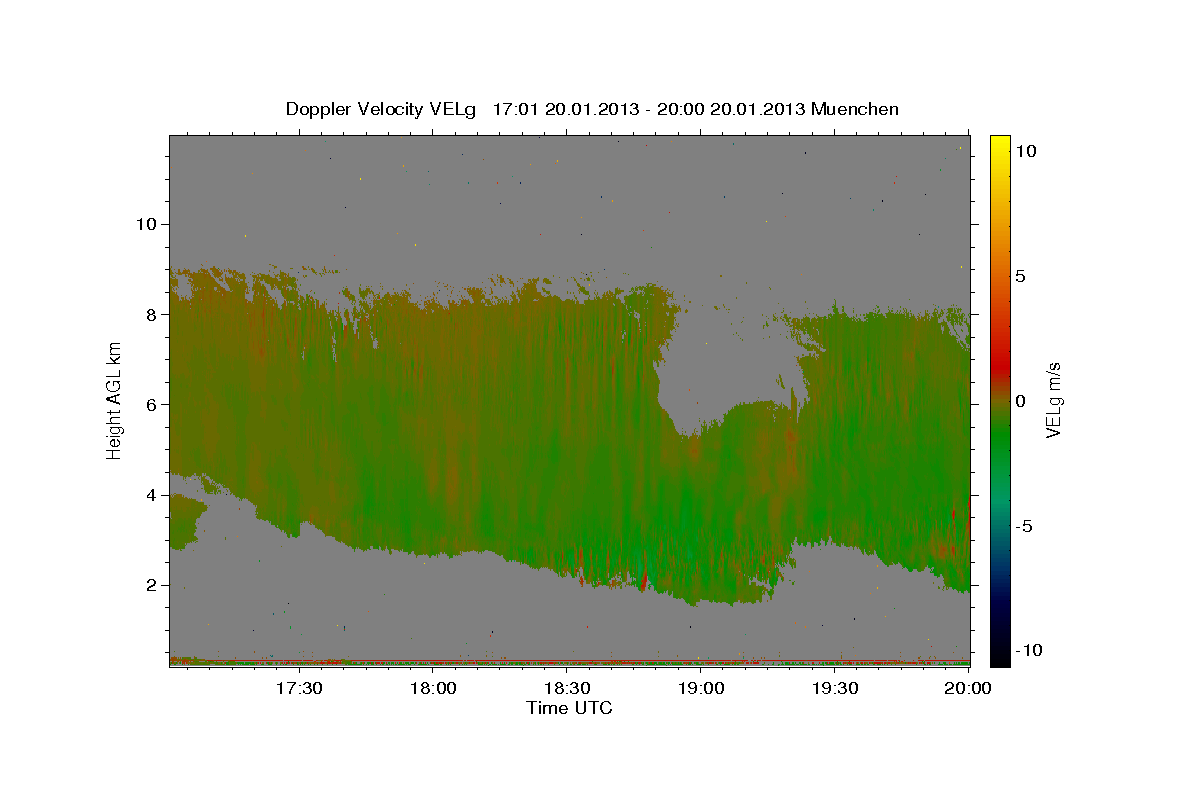
Task: Click the height tick label 4
Action: (150, 495)
